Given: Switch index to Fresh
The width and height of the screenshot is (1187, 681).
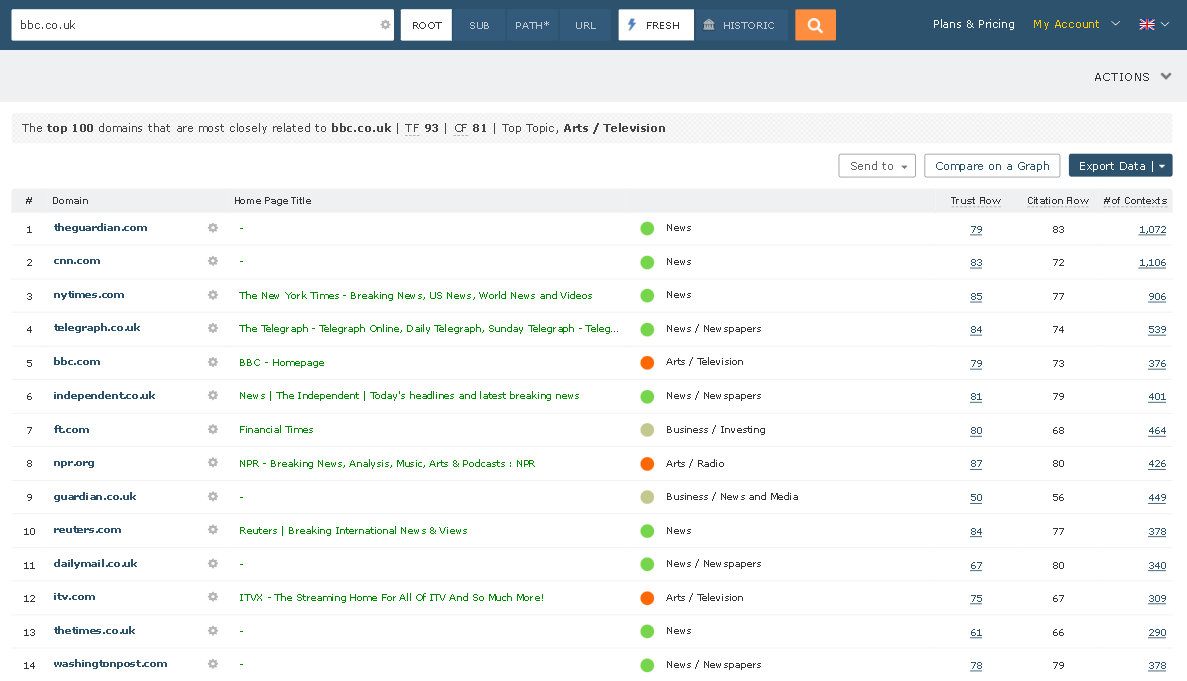Looking at the screenshot, I should coord(655,25).
